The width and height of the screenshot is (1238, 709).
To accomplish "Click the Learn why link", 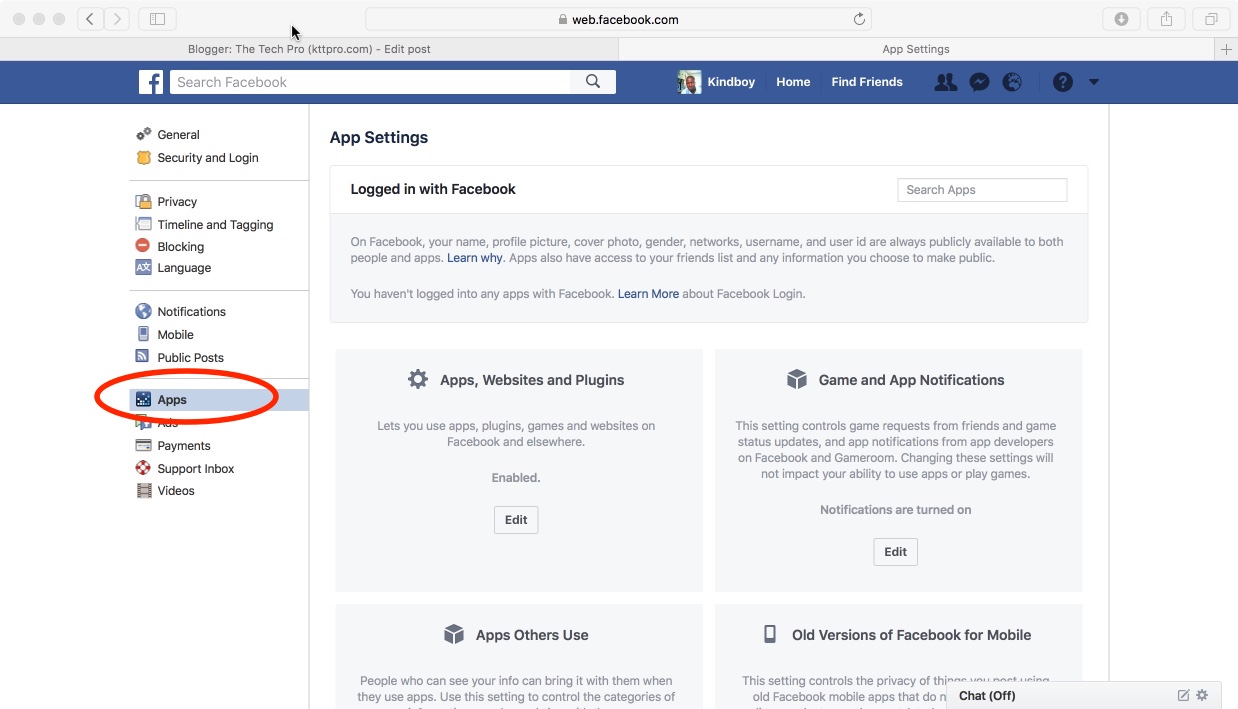I will click(x=474, y=258).
